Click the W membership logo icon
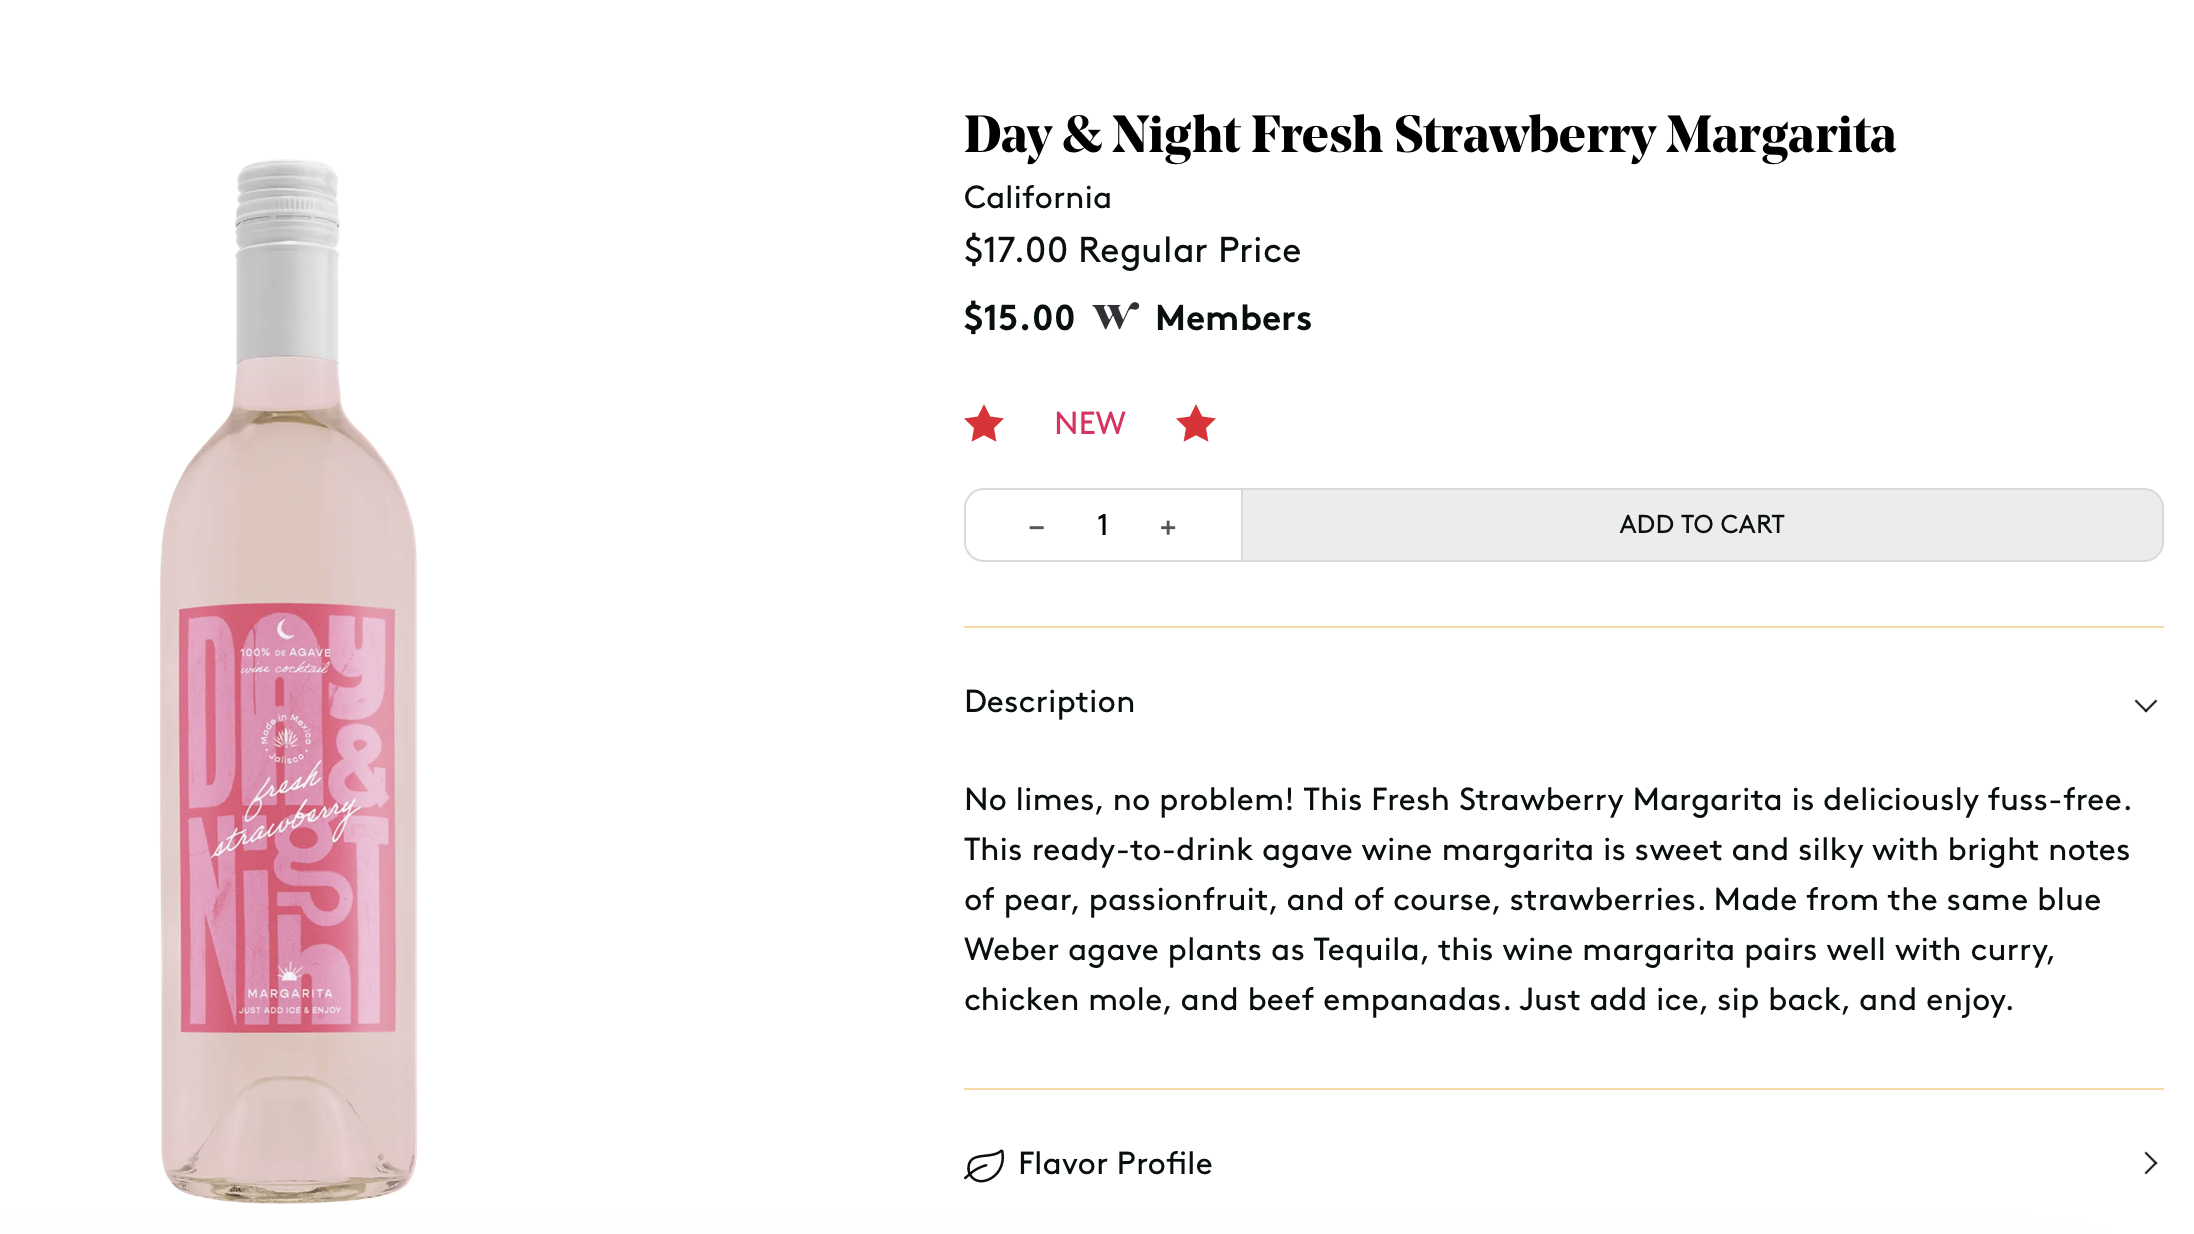The width and height of the screenshot is (2194, 1234). pyautogui.click(x=1115, y=317)
